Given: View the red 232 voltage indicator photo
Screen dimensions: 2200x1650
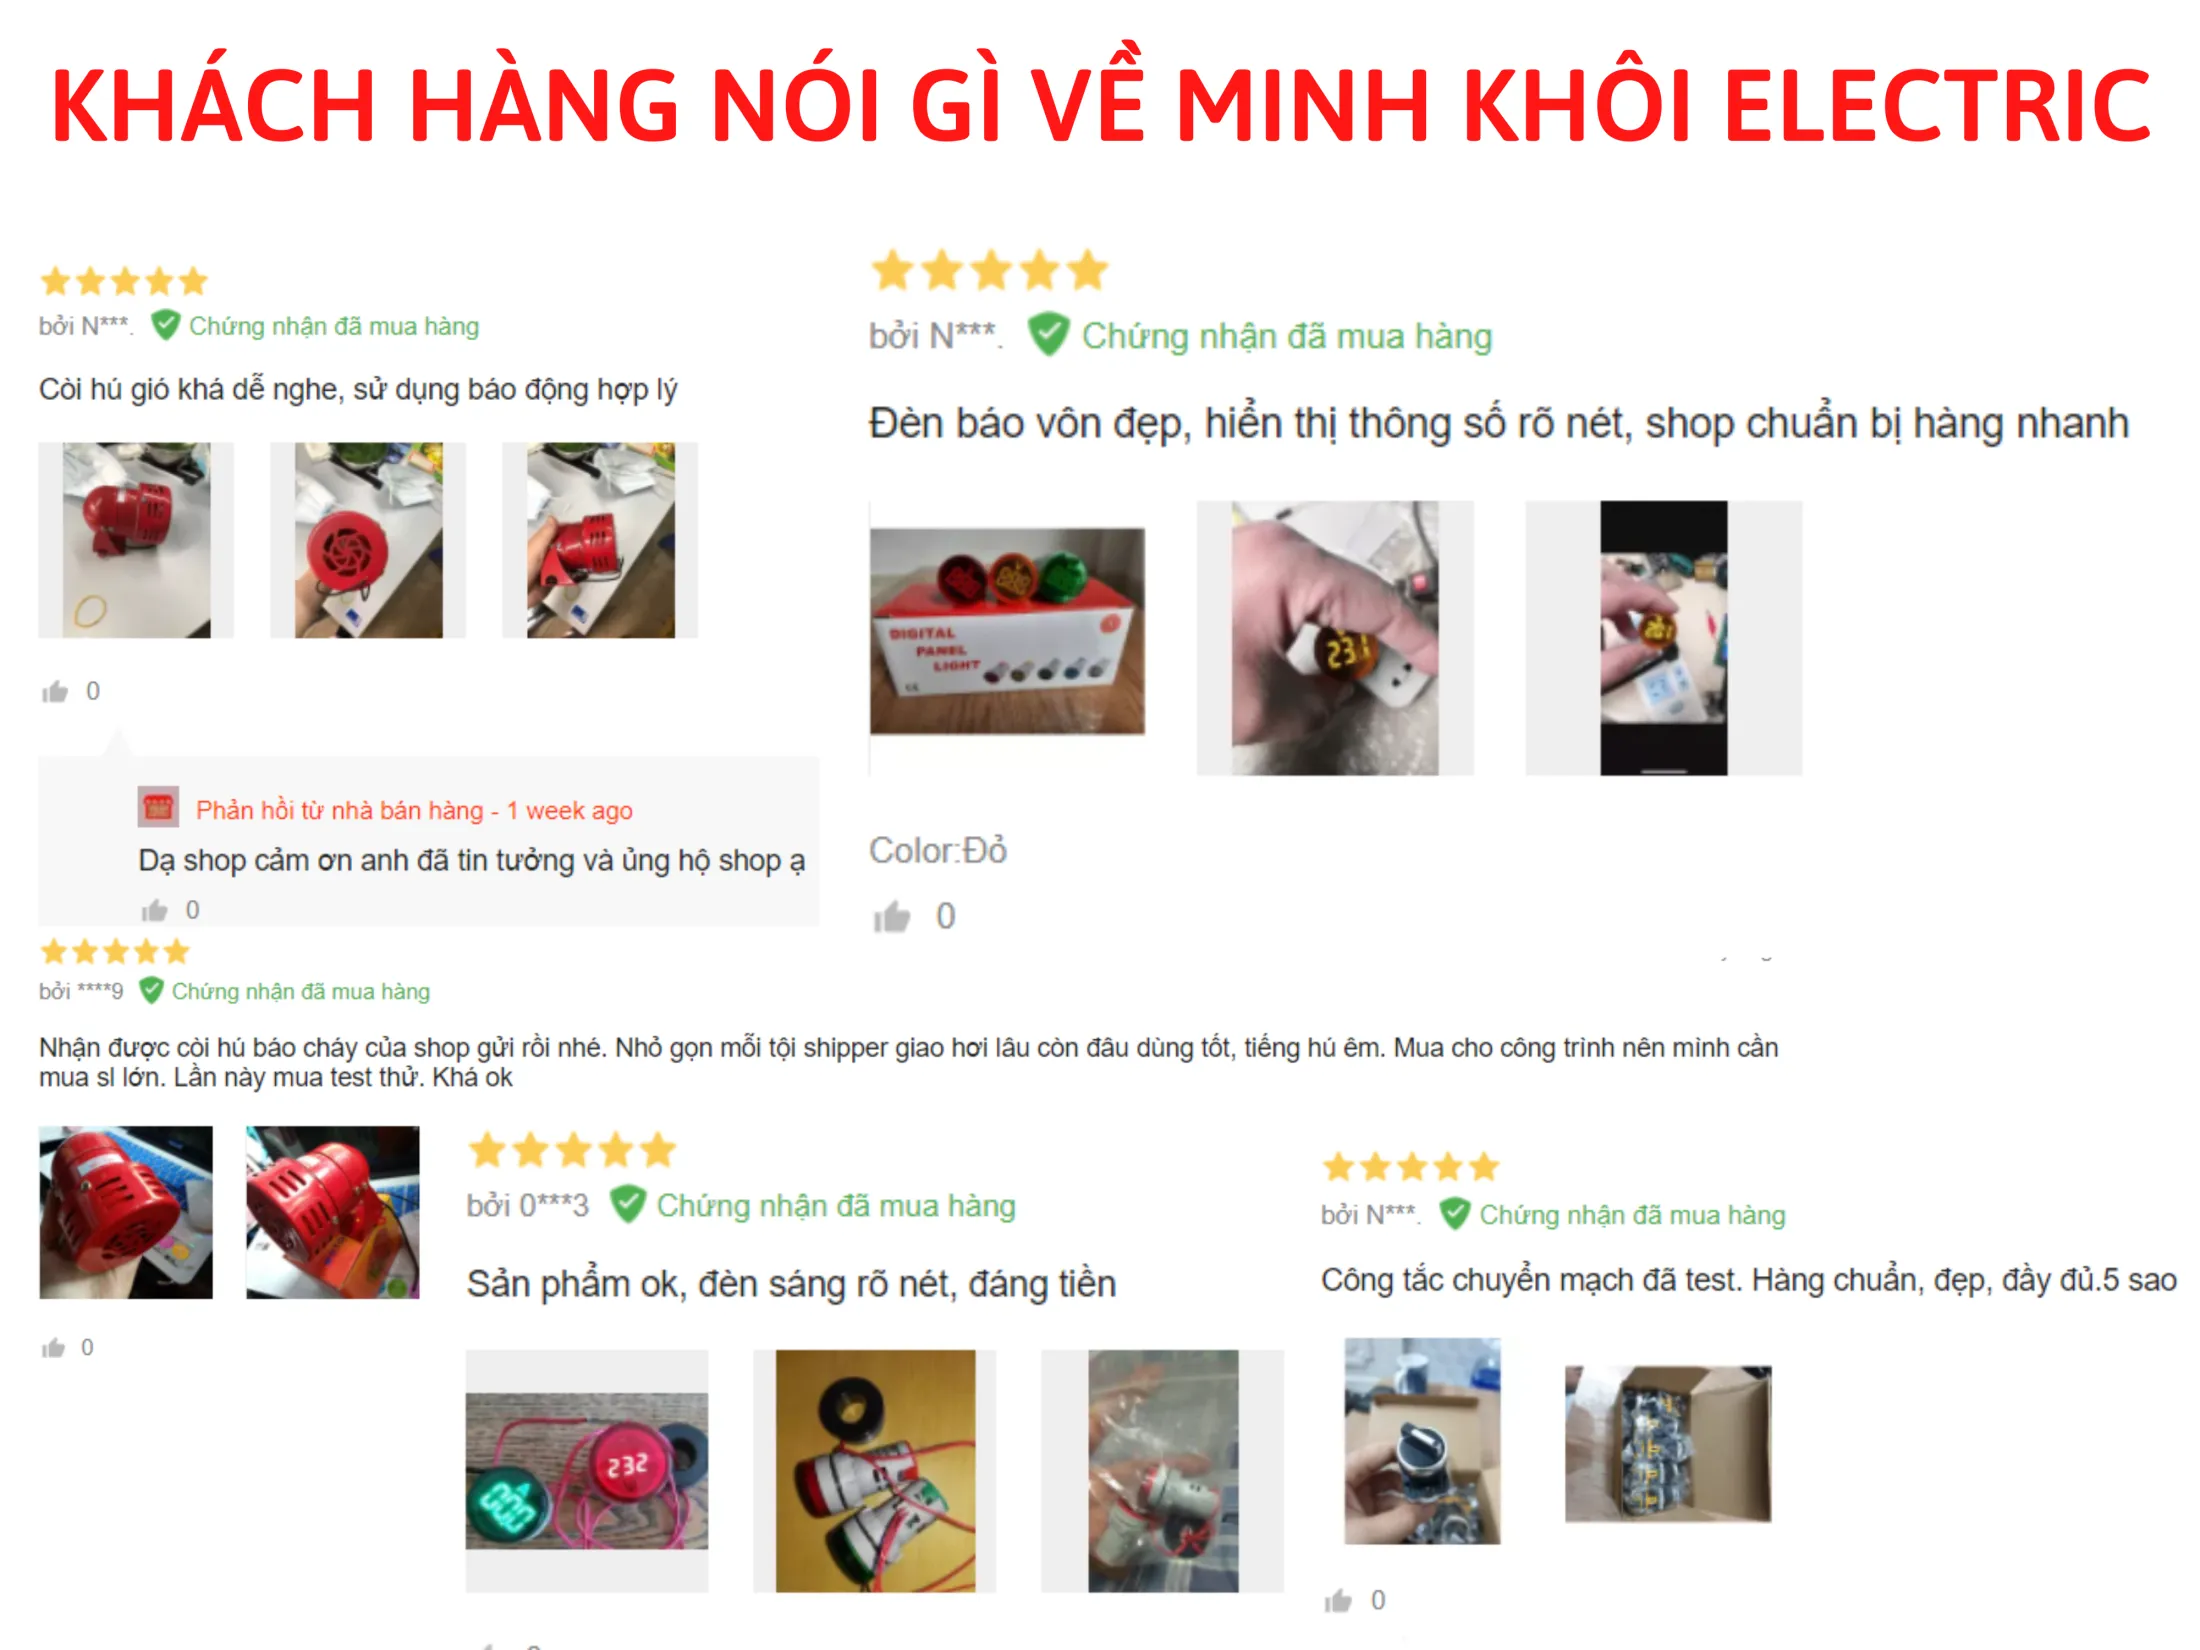Looking at the screenshot, I should coord(587,1471).
